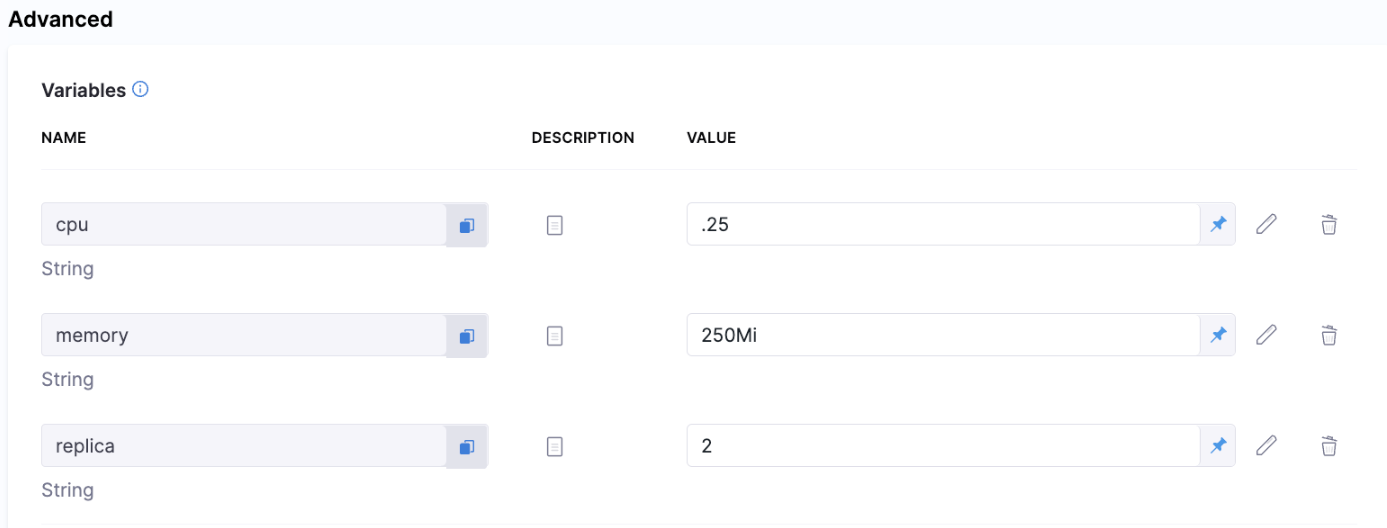Open description for cpu variable
1387x528 pixels.
click(x=555, y=226)
